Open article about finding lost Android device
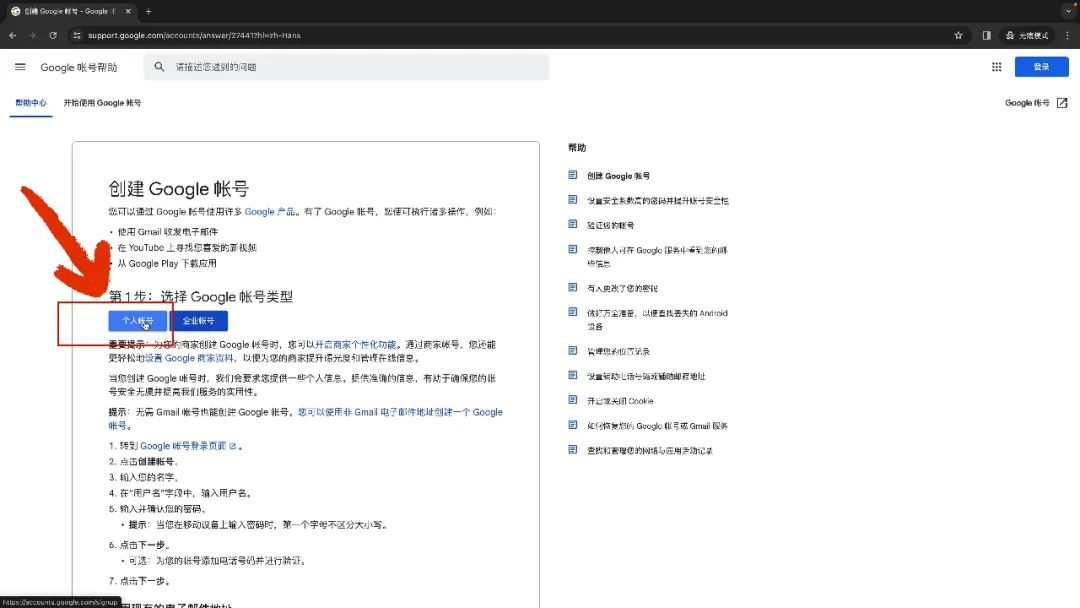Viewport: 1080px width, 608px height. [657, 319]
